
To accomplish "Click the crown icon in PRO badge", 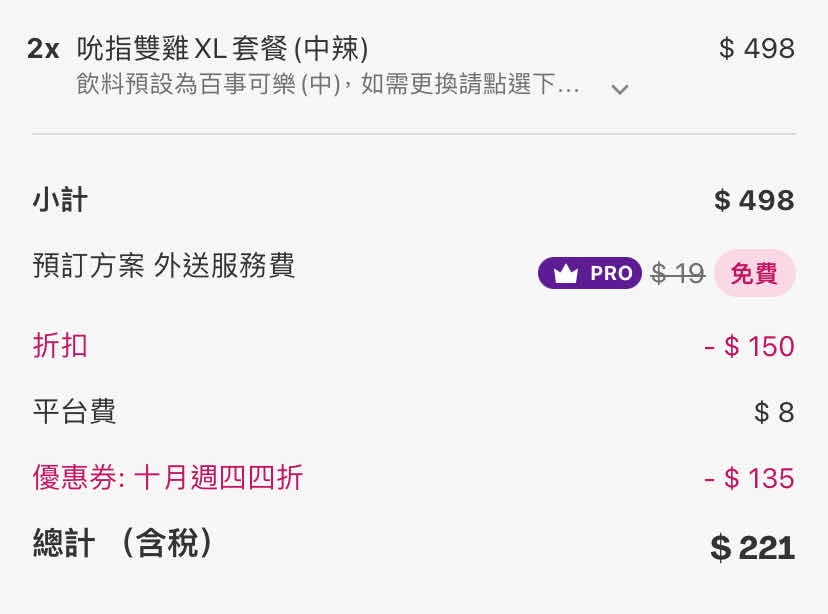I will (566, 274).
